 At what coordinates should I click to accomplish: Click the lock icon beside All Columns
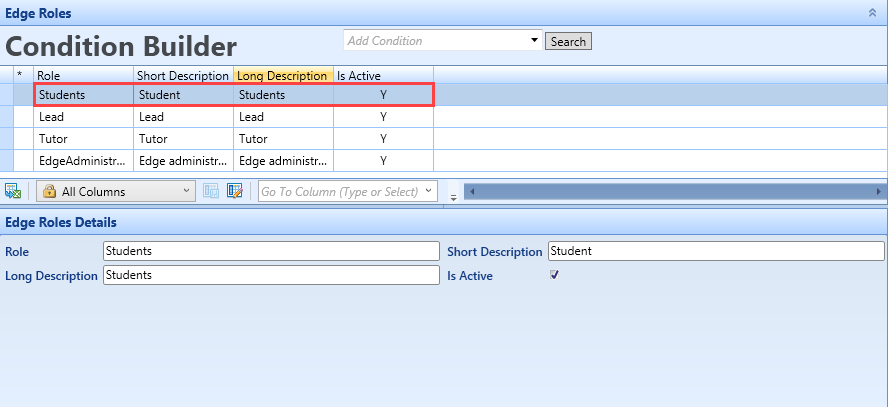click(x=49, y=191)
